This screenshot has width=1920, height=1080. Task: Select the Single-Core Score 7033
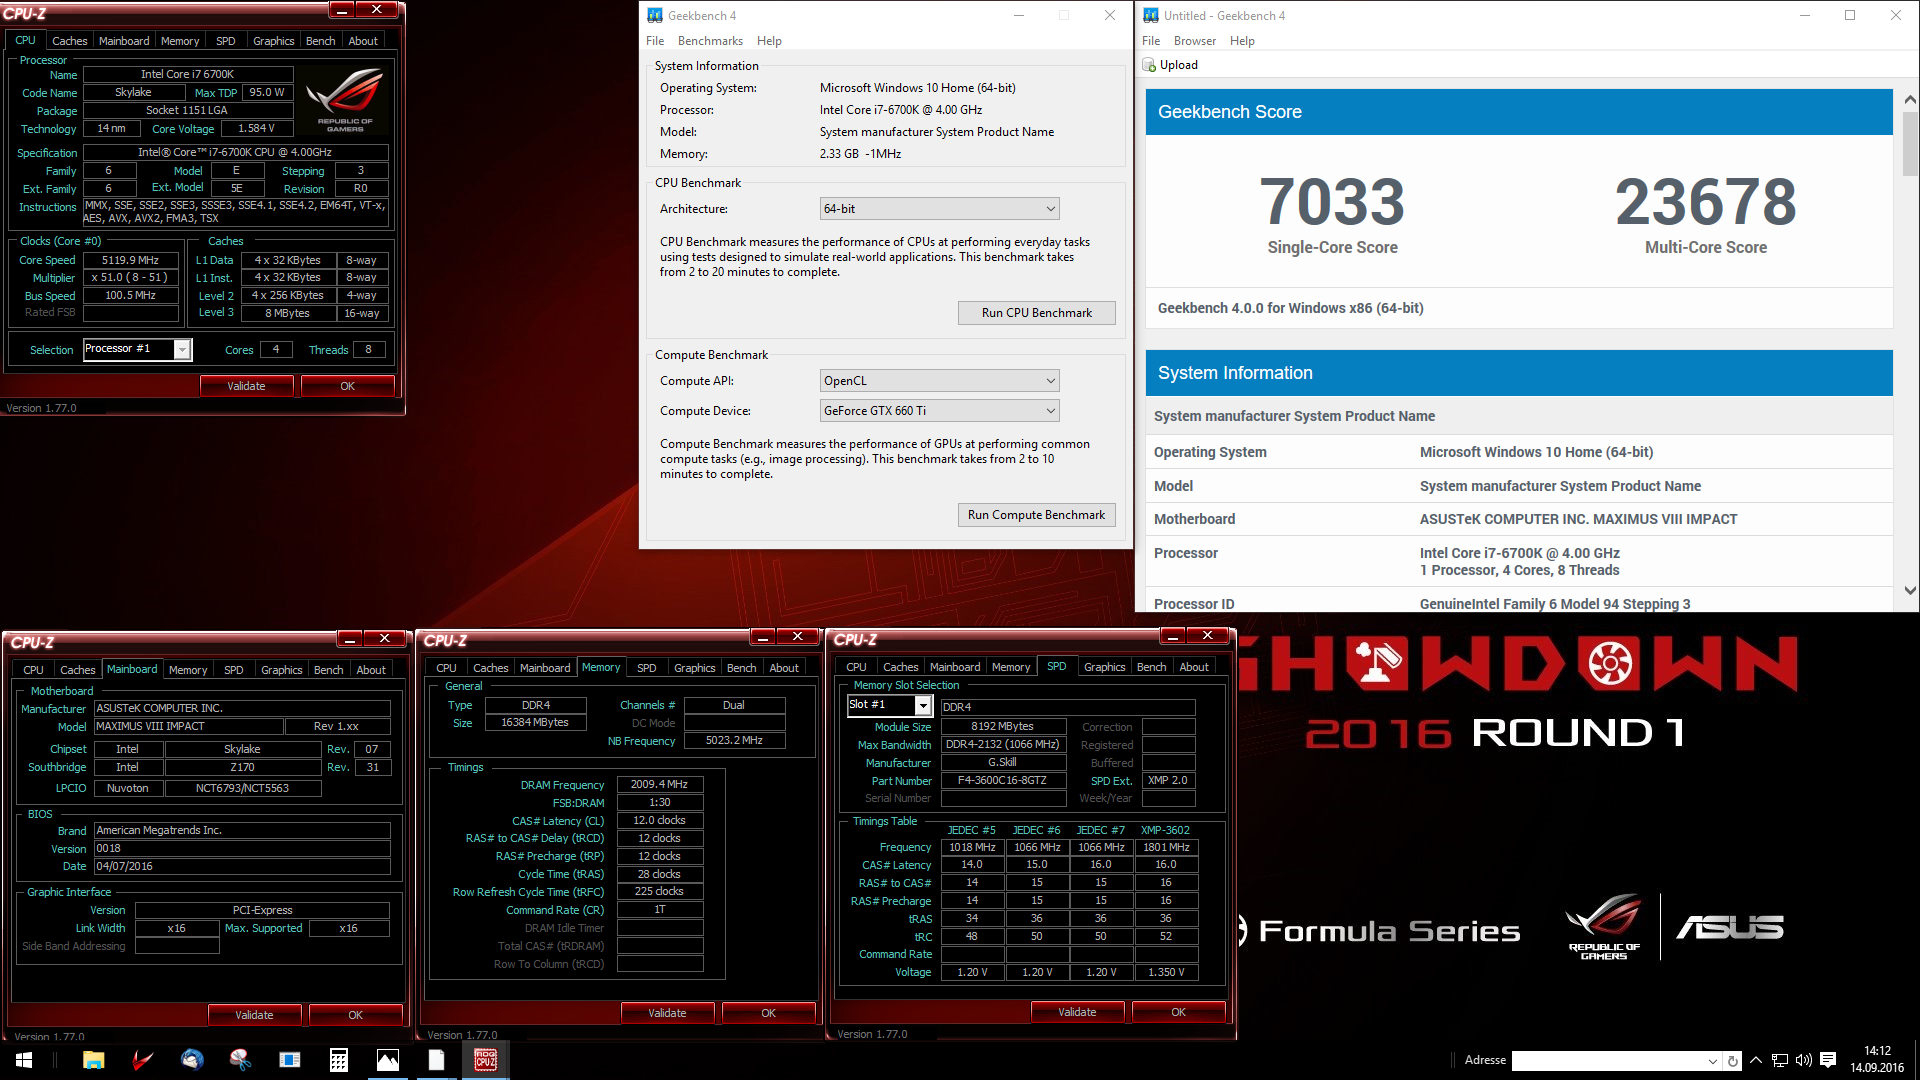1332,202
